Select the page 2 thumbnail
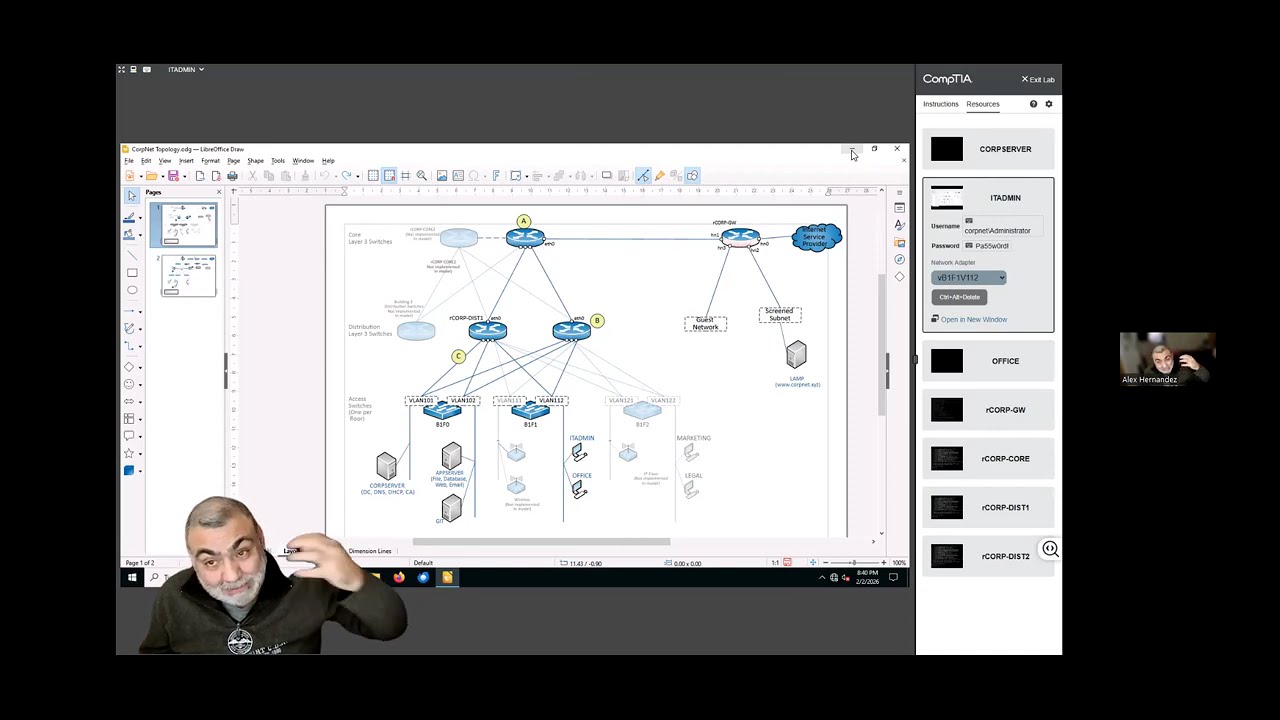 point(188,276)
